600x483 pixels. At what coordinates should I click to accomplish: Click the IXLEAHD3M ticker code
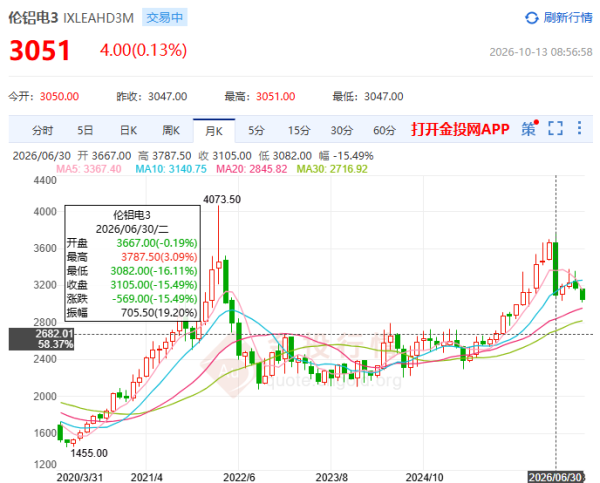click(x=98, y=18)
